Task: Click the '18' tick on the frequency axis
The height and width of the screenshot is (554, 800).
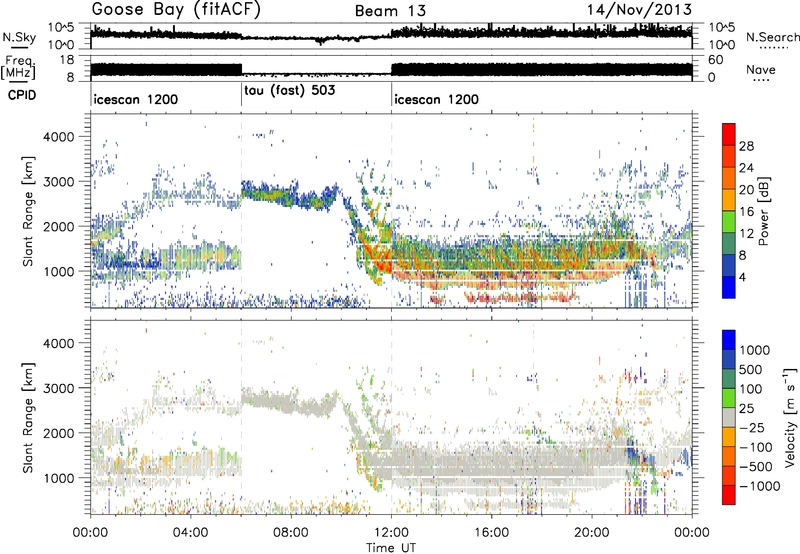Action: click(67, 60)
